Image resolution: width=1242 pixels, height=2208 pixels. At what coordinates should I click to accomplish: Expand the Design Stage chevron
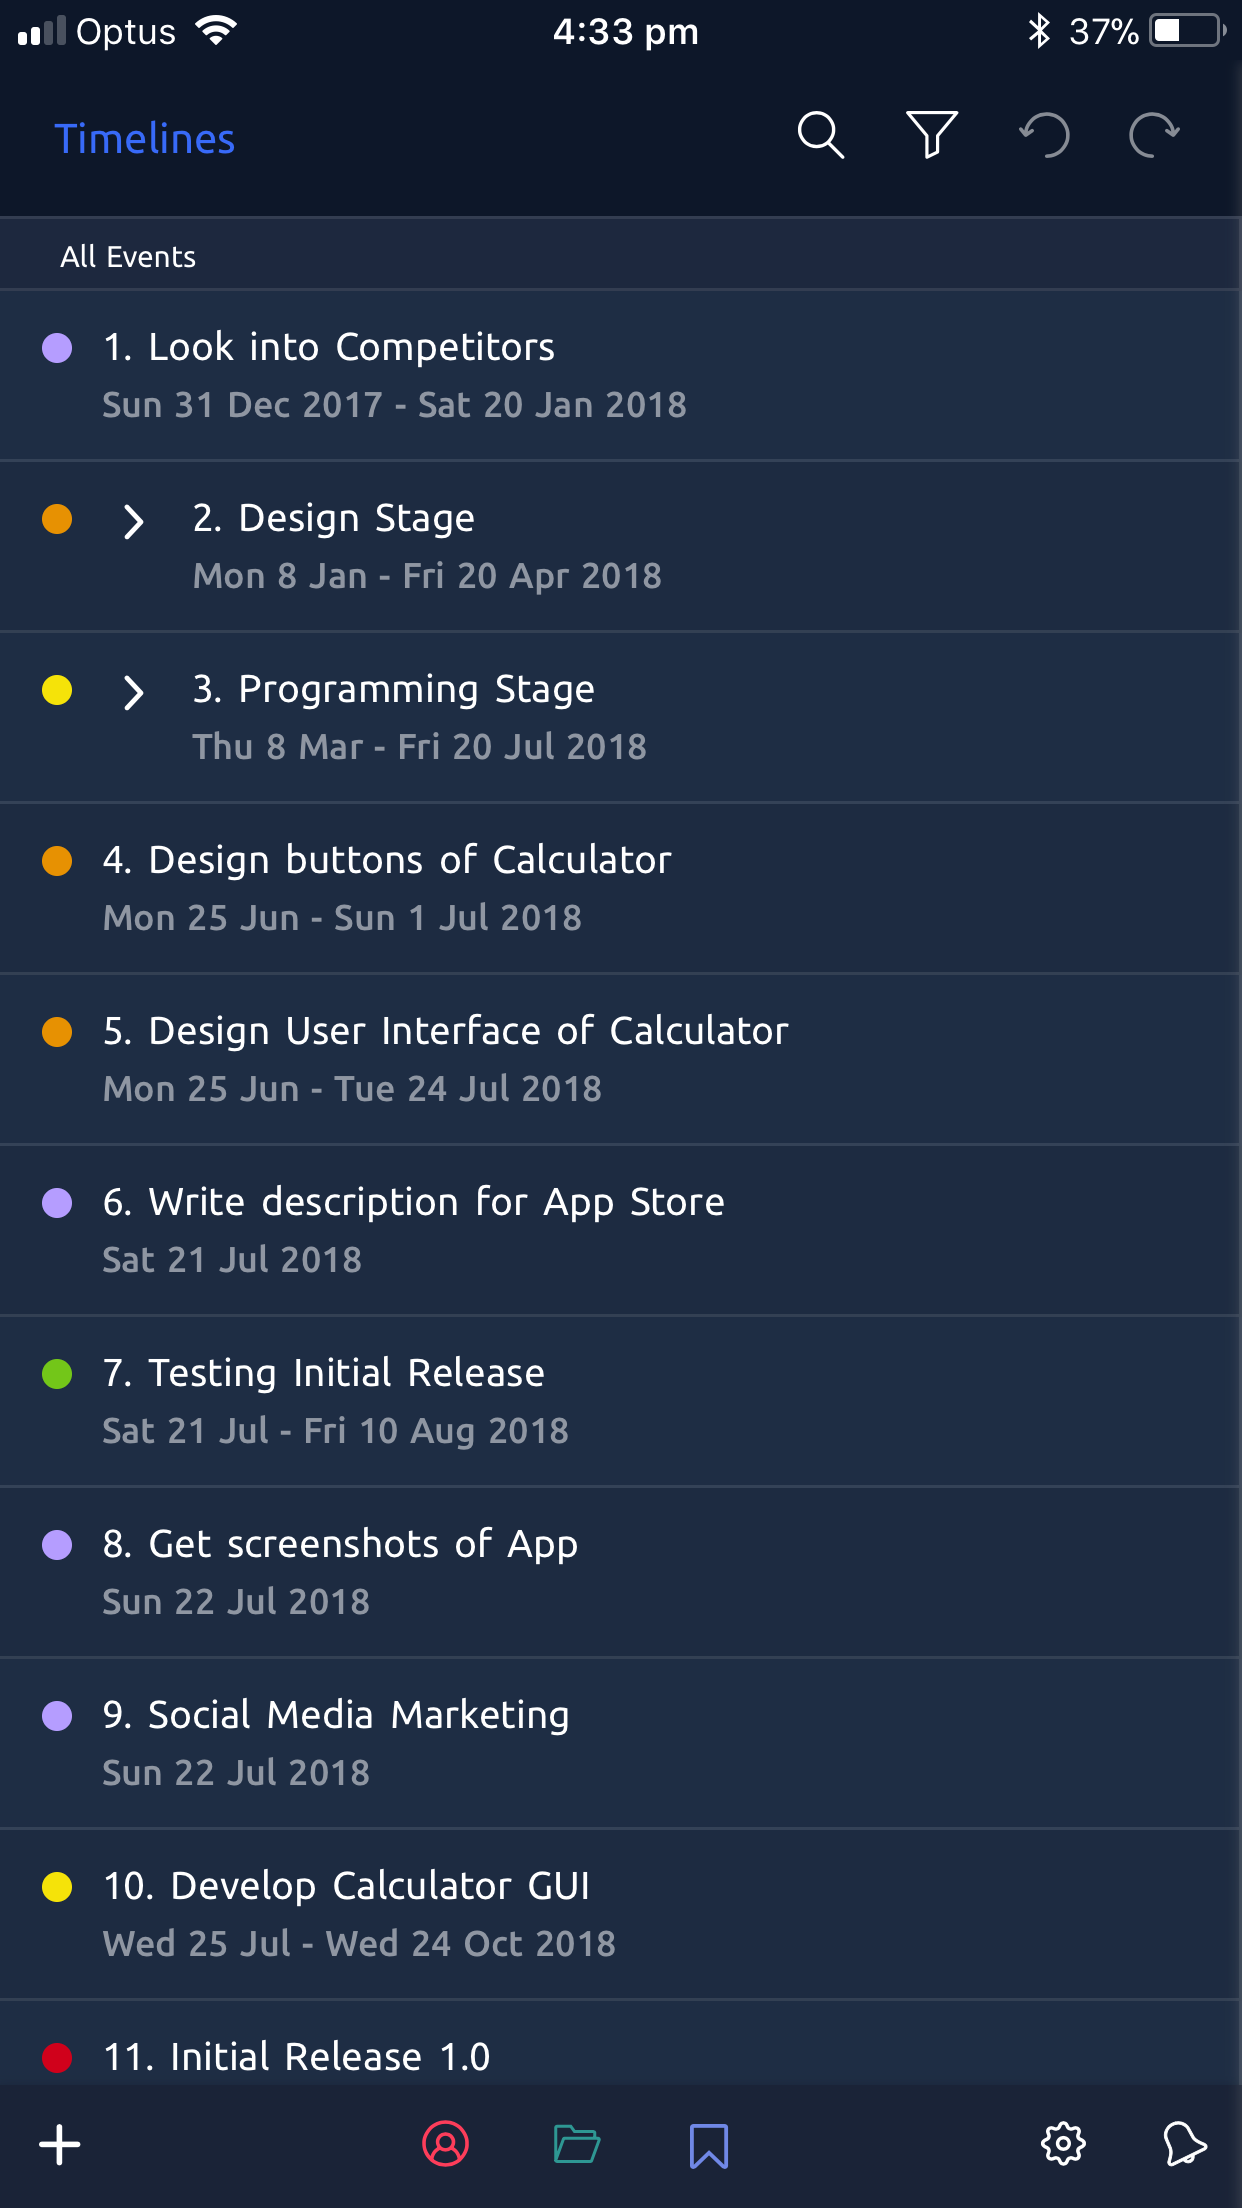[x=133, y=521]
